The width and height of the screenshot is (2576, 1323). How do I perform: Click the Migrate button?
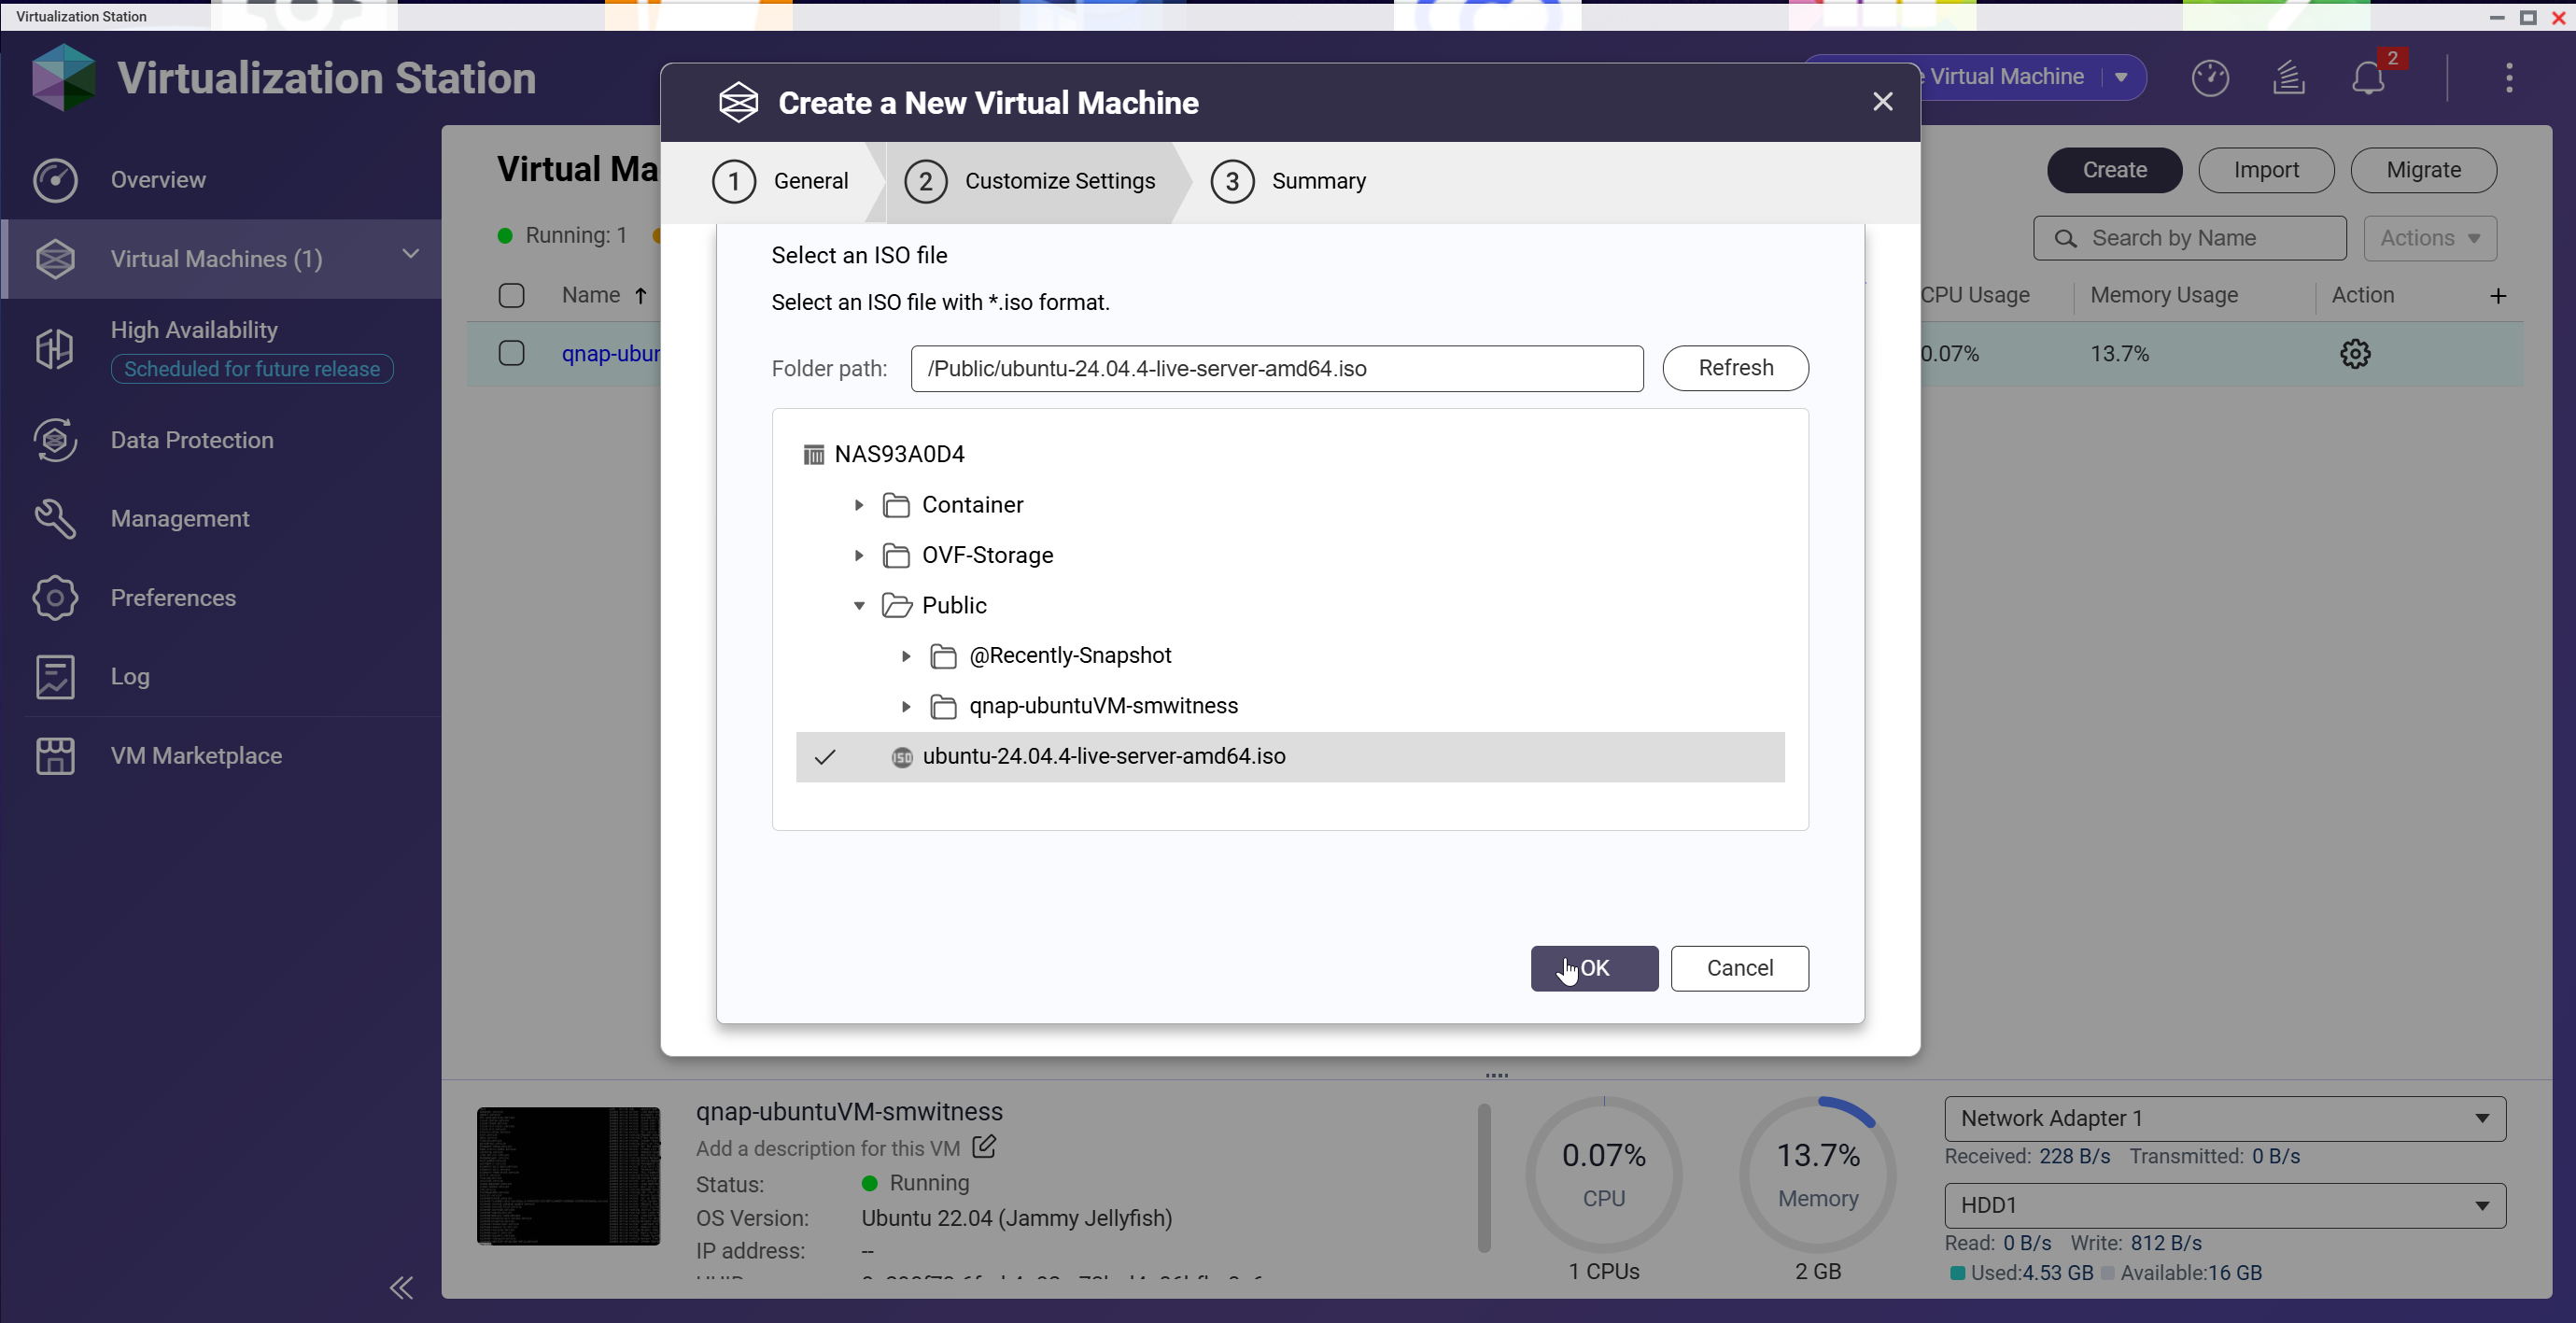(x=2423, y=170)
